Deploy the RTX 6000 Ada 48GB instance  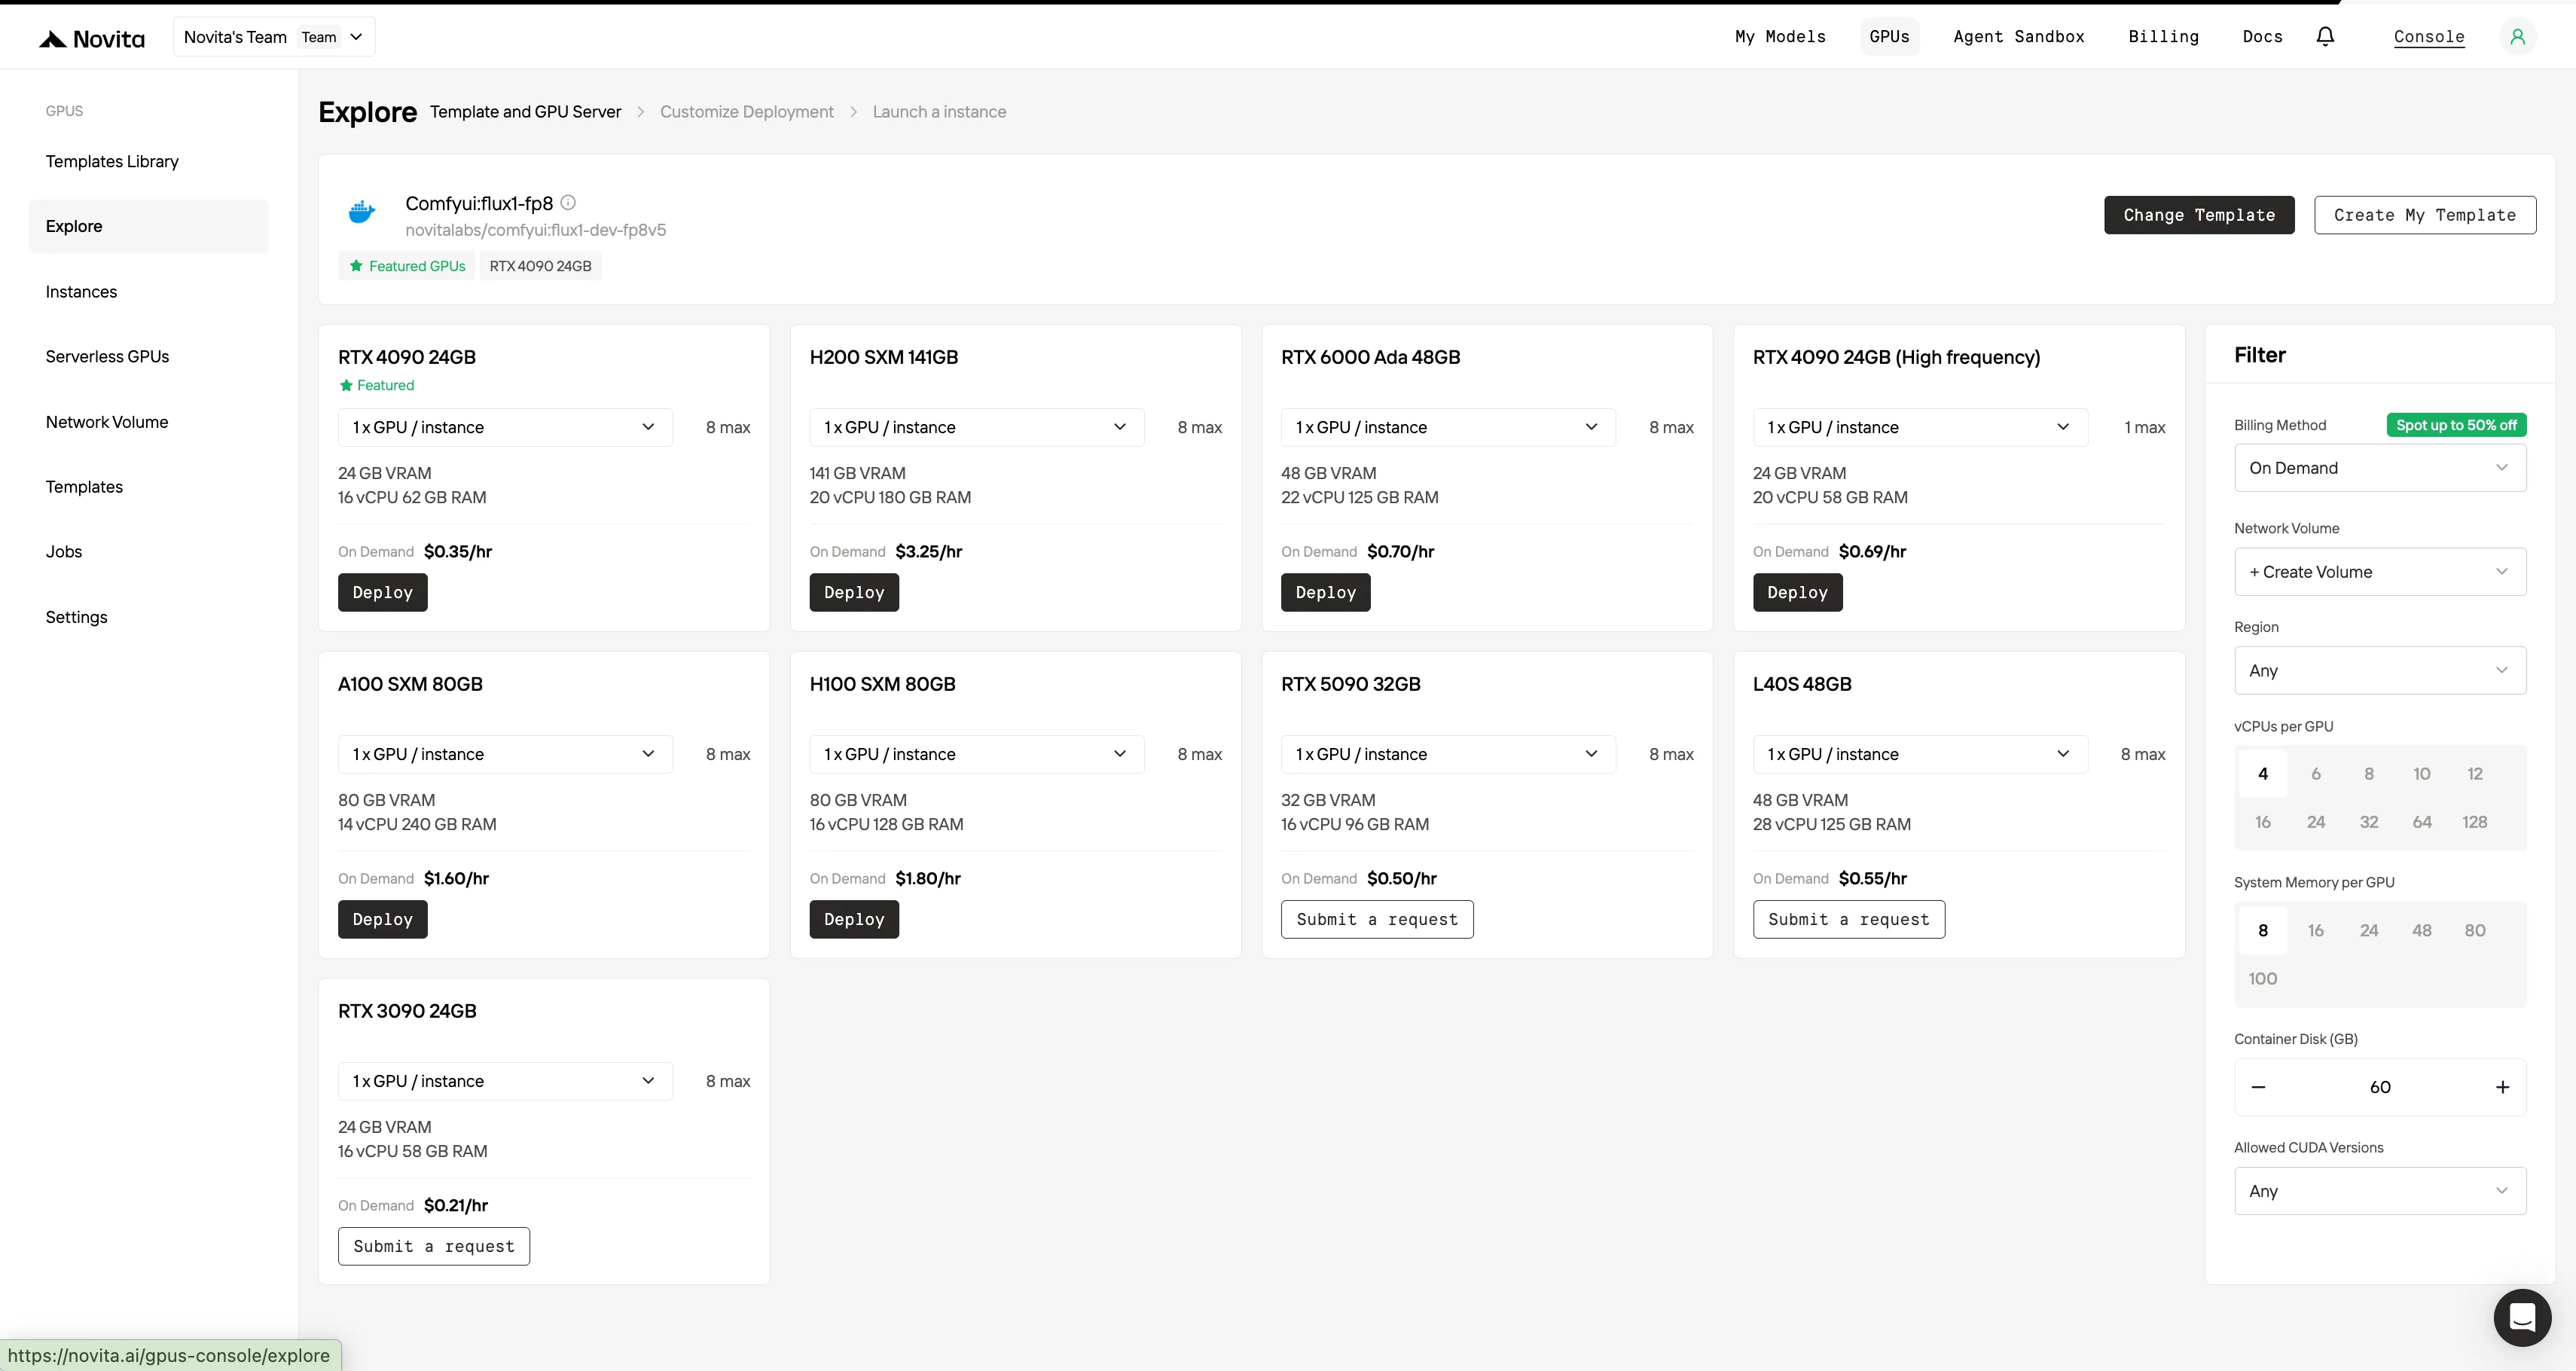coord(1326,592)
